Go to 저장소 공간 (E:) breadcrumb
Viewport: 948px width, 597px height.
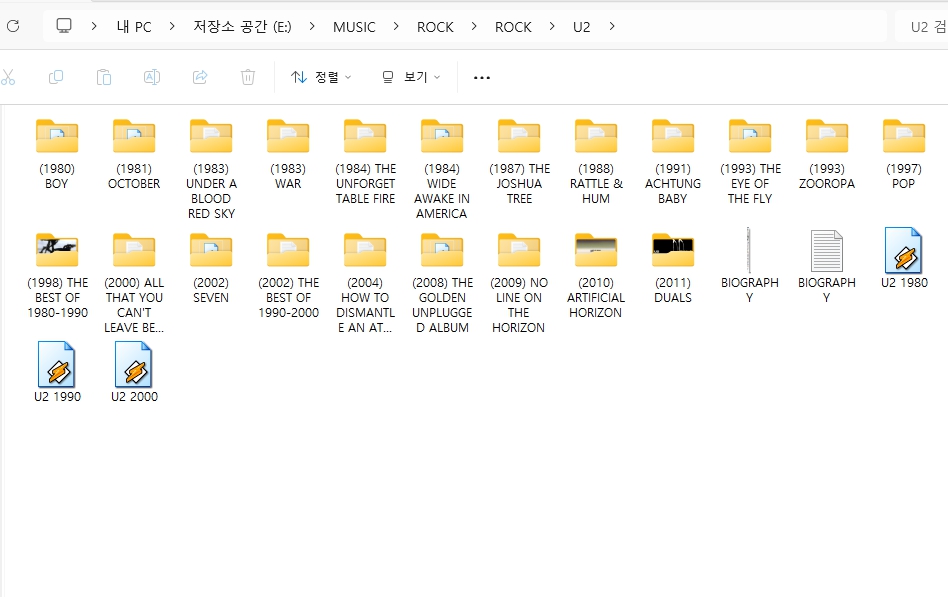(x=242, y=27)
